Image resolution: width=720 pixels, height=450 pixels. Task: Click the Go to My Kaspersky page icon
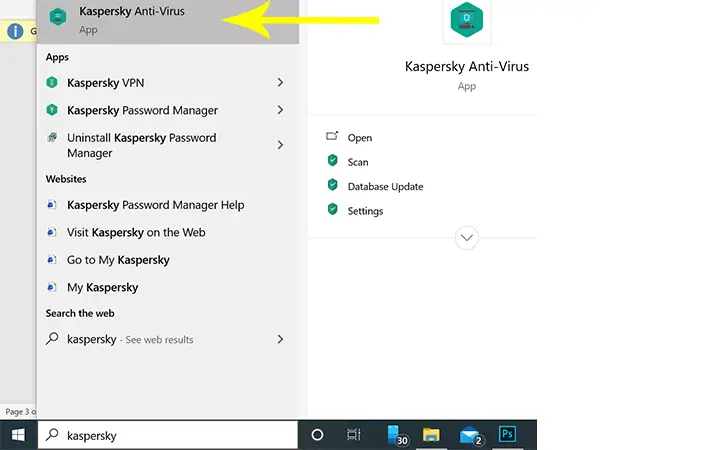pos(52,260)
